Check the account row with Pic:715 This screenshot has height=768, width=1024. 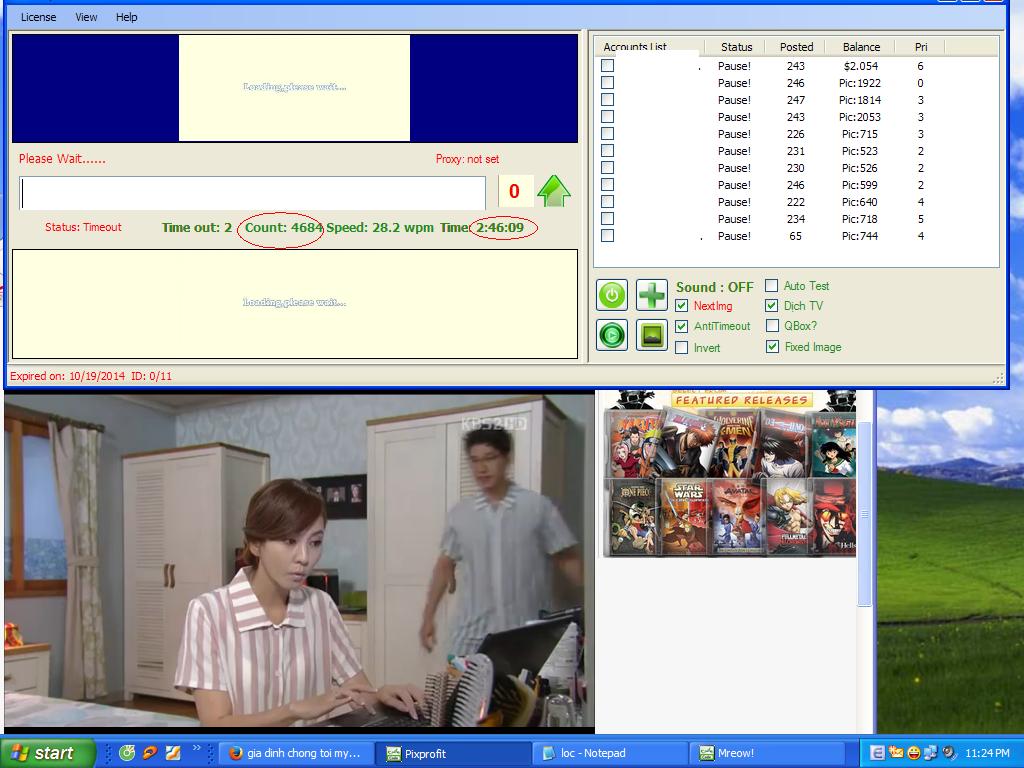point(607,133)
